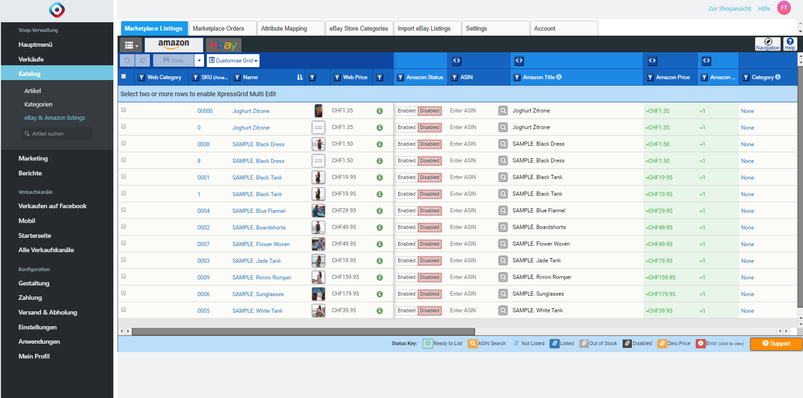Sort the Name column with sort icon
Screen dimensions: 803x398
pyautogui.click(x=300, y=77)
